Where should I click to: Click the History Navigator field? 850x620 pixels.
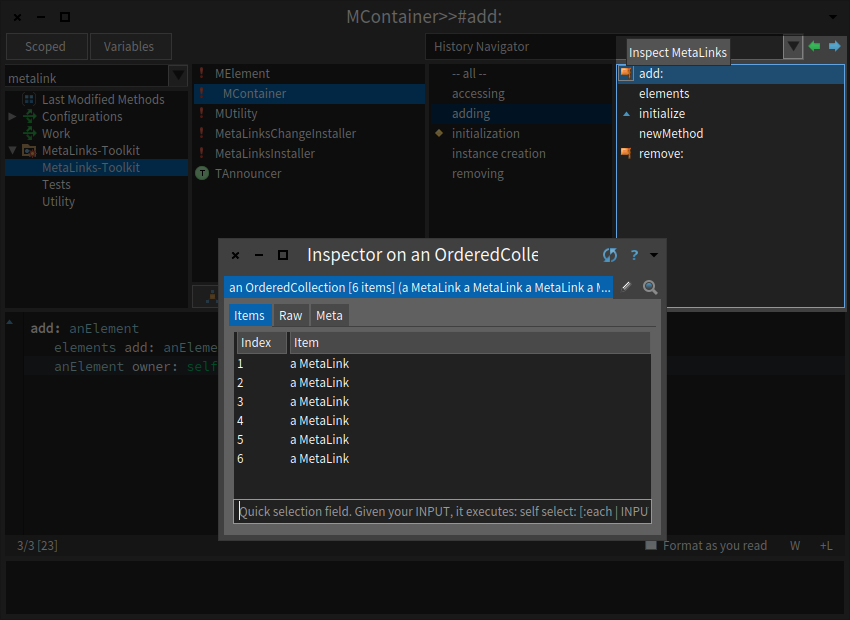(x=604, y=47)
